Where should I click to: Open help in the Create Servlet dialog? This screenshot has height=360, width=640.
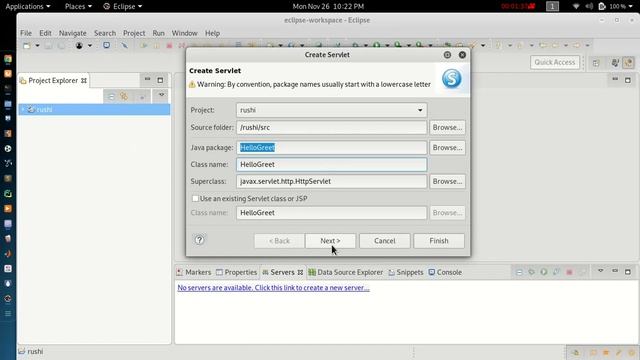click(199, 240)
